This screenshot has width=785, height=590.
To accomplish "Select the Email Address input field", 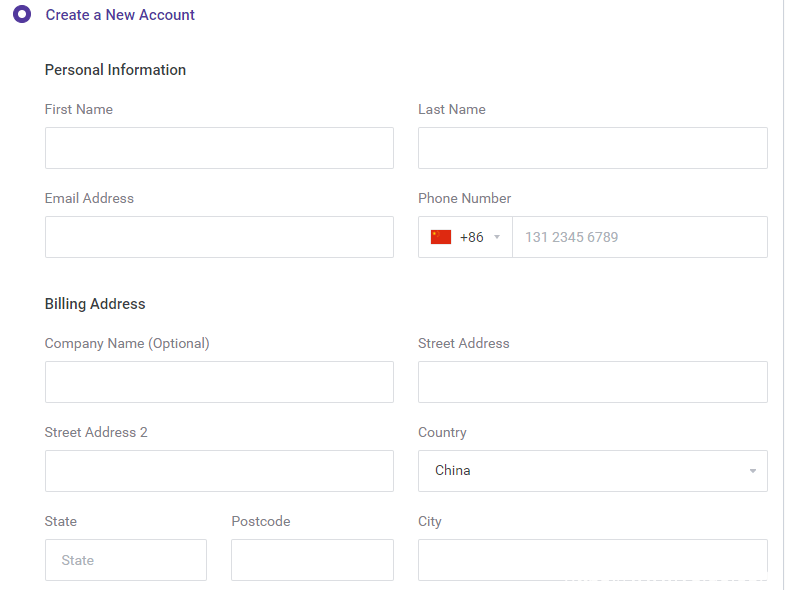I will point(219,237).
